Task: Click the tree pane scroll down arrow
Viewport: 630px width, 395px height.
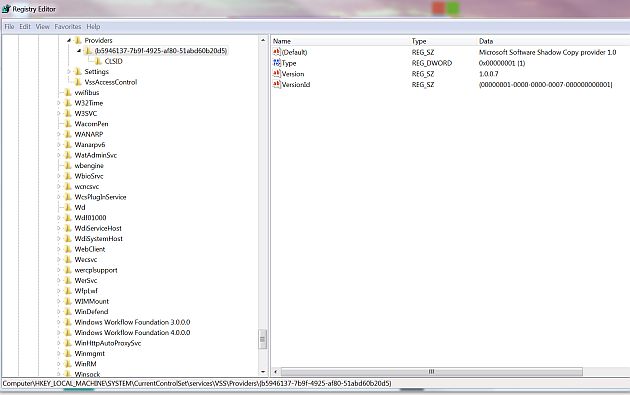Action: coord(263,372)
